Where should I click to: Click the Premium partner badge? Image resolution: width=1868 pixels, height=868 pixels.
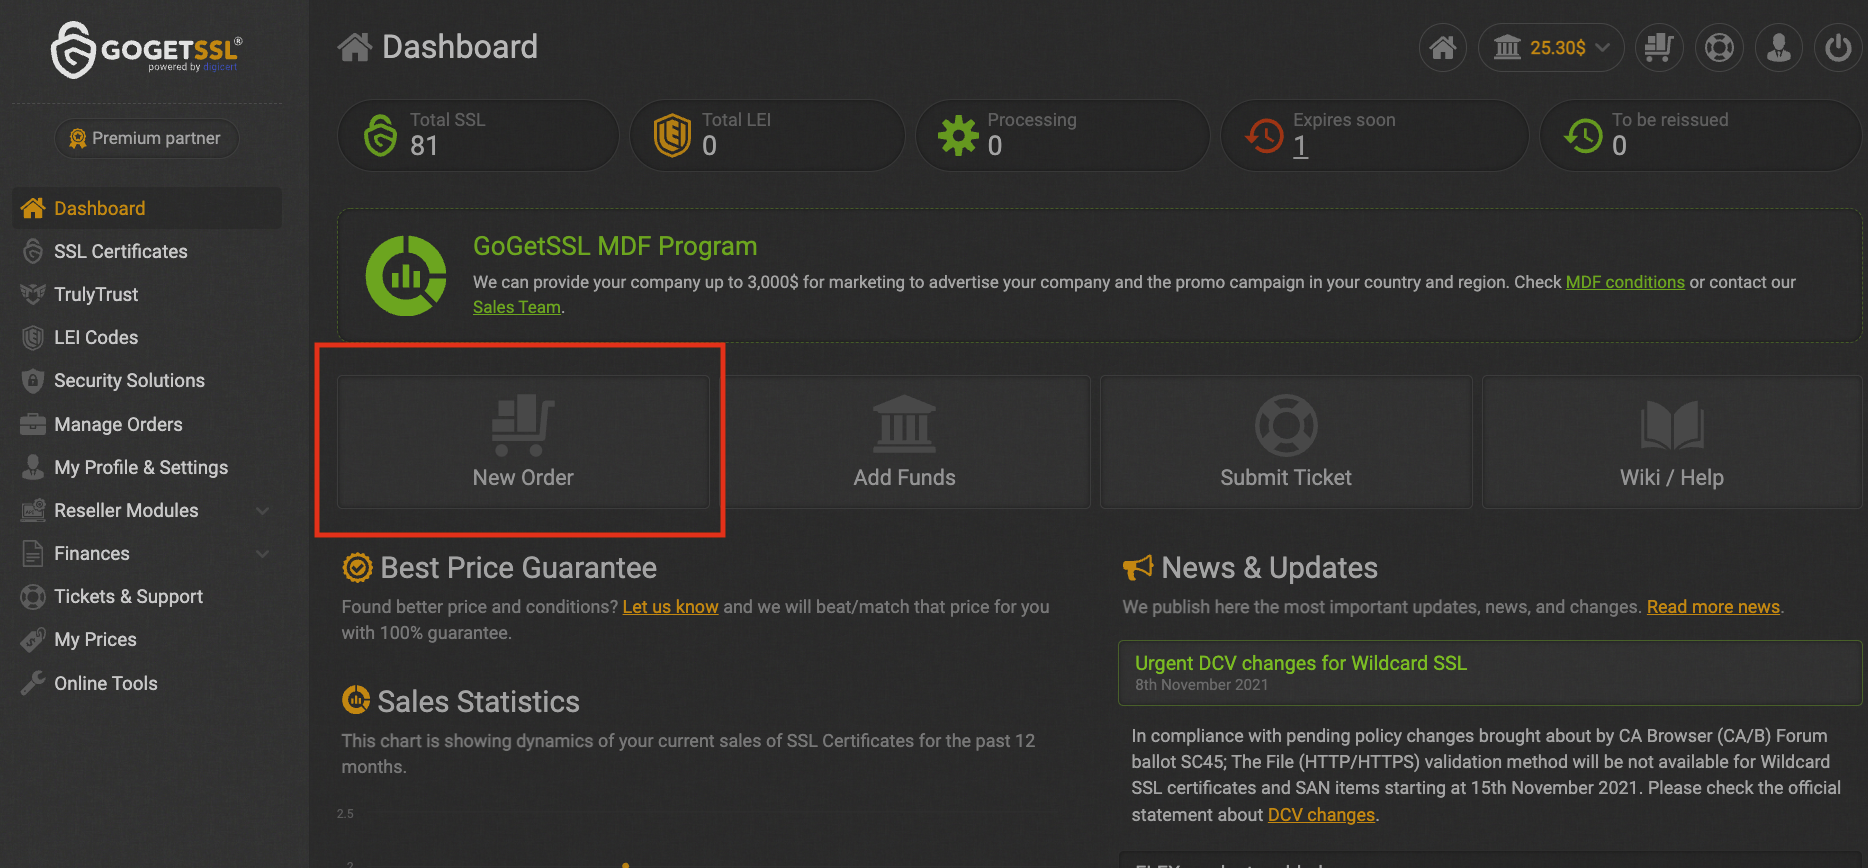pyautogui.click(x=146, y=138)
